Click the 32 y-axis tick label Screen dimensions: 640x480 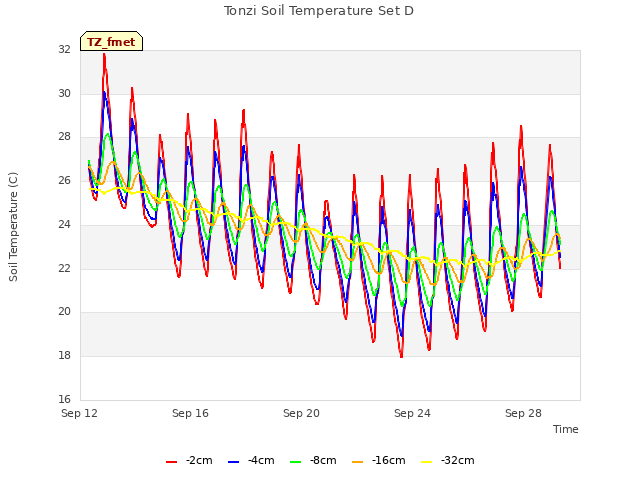point(64,50)
